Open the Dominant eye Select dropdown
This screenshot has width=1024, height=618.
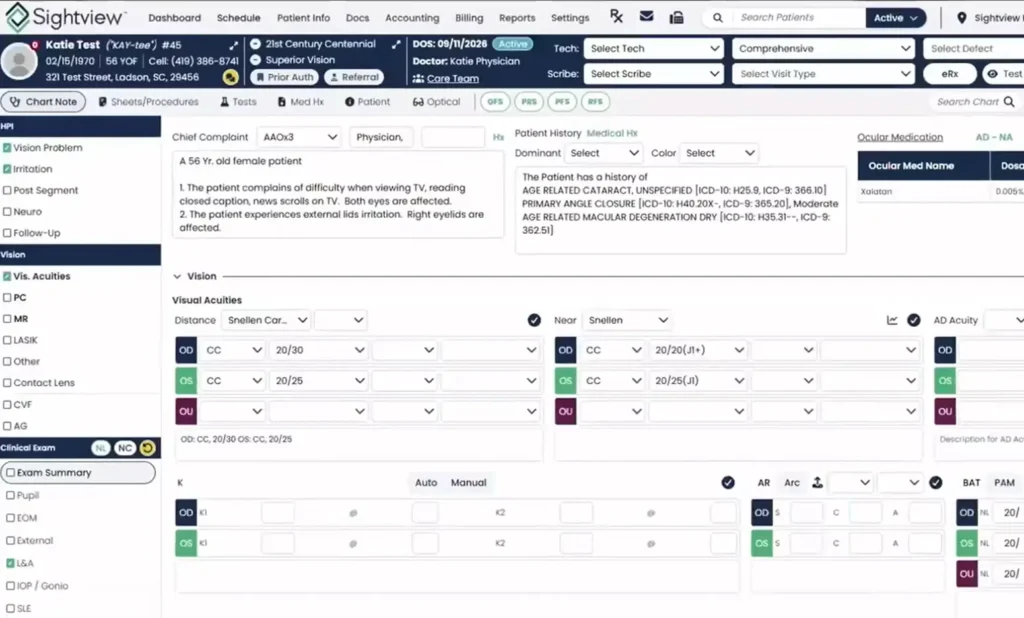(603, 153)
